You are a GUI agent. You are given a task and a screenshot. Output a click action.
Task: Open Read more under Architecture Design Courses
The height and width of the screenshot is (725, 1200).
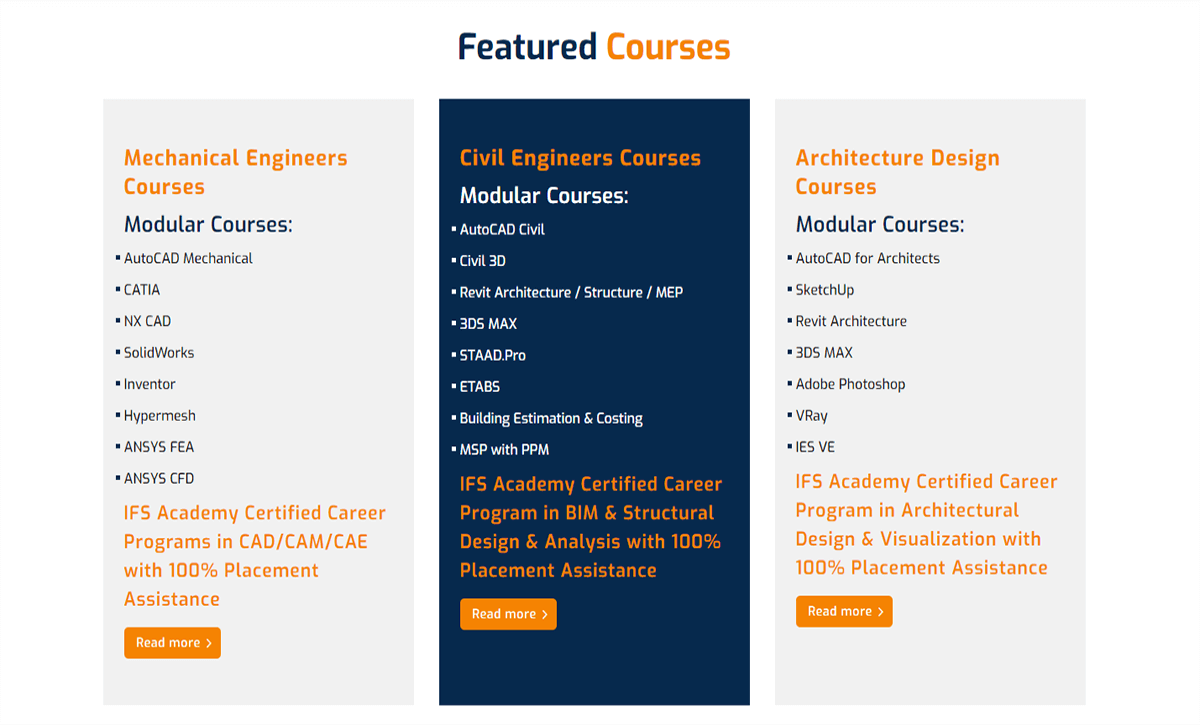pyautogui.click(x=844, y=611)
